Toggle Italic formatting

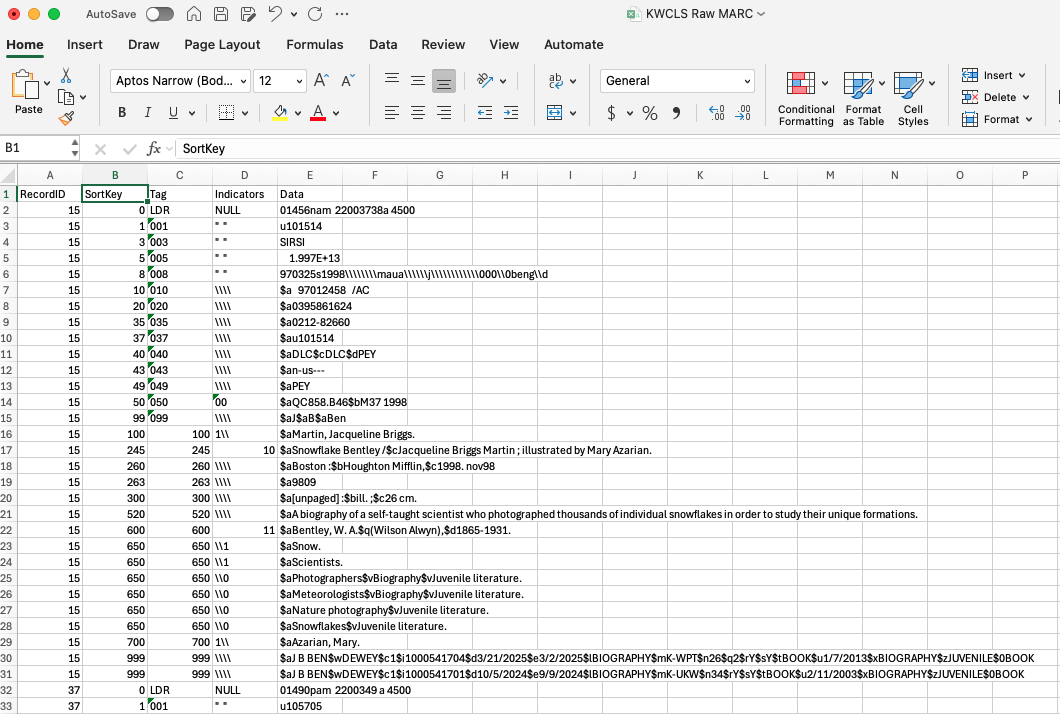147,113
